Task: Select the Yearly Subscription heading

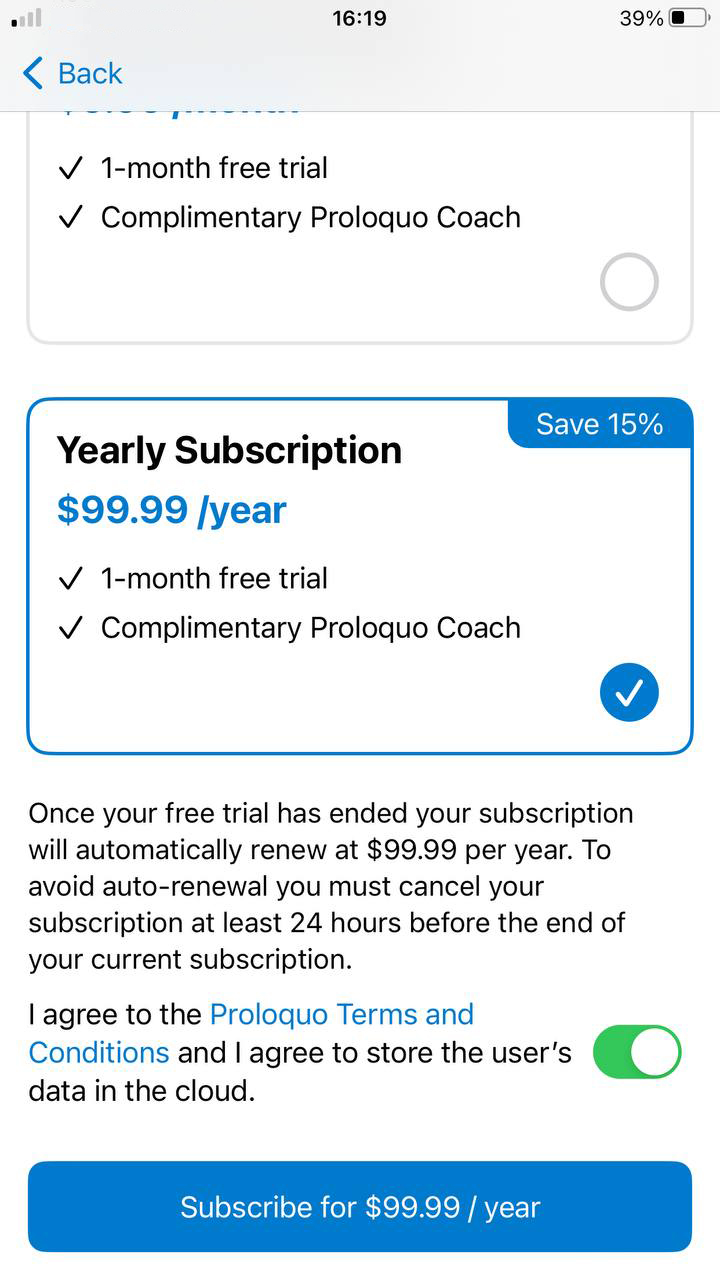Action: 229,450
